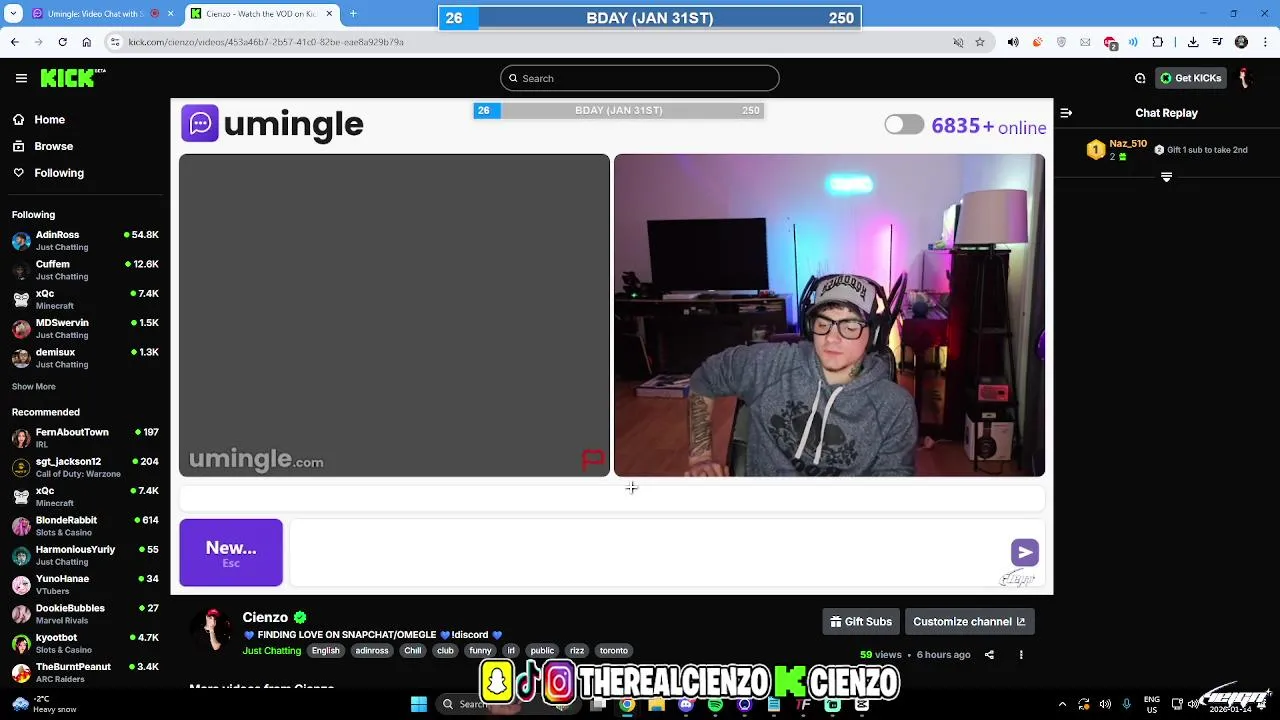Open BlondeRabbit recommended channel
Screen dimensions: 1280x720
(x=85, y=526)
